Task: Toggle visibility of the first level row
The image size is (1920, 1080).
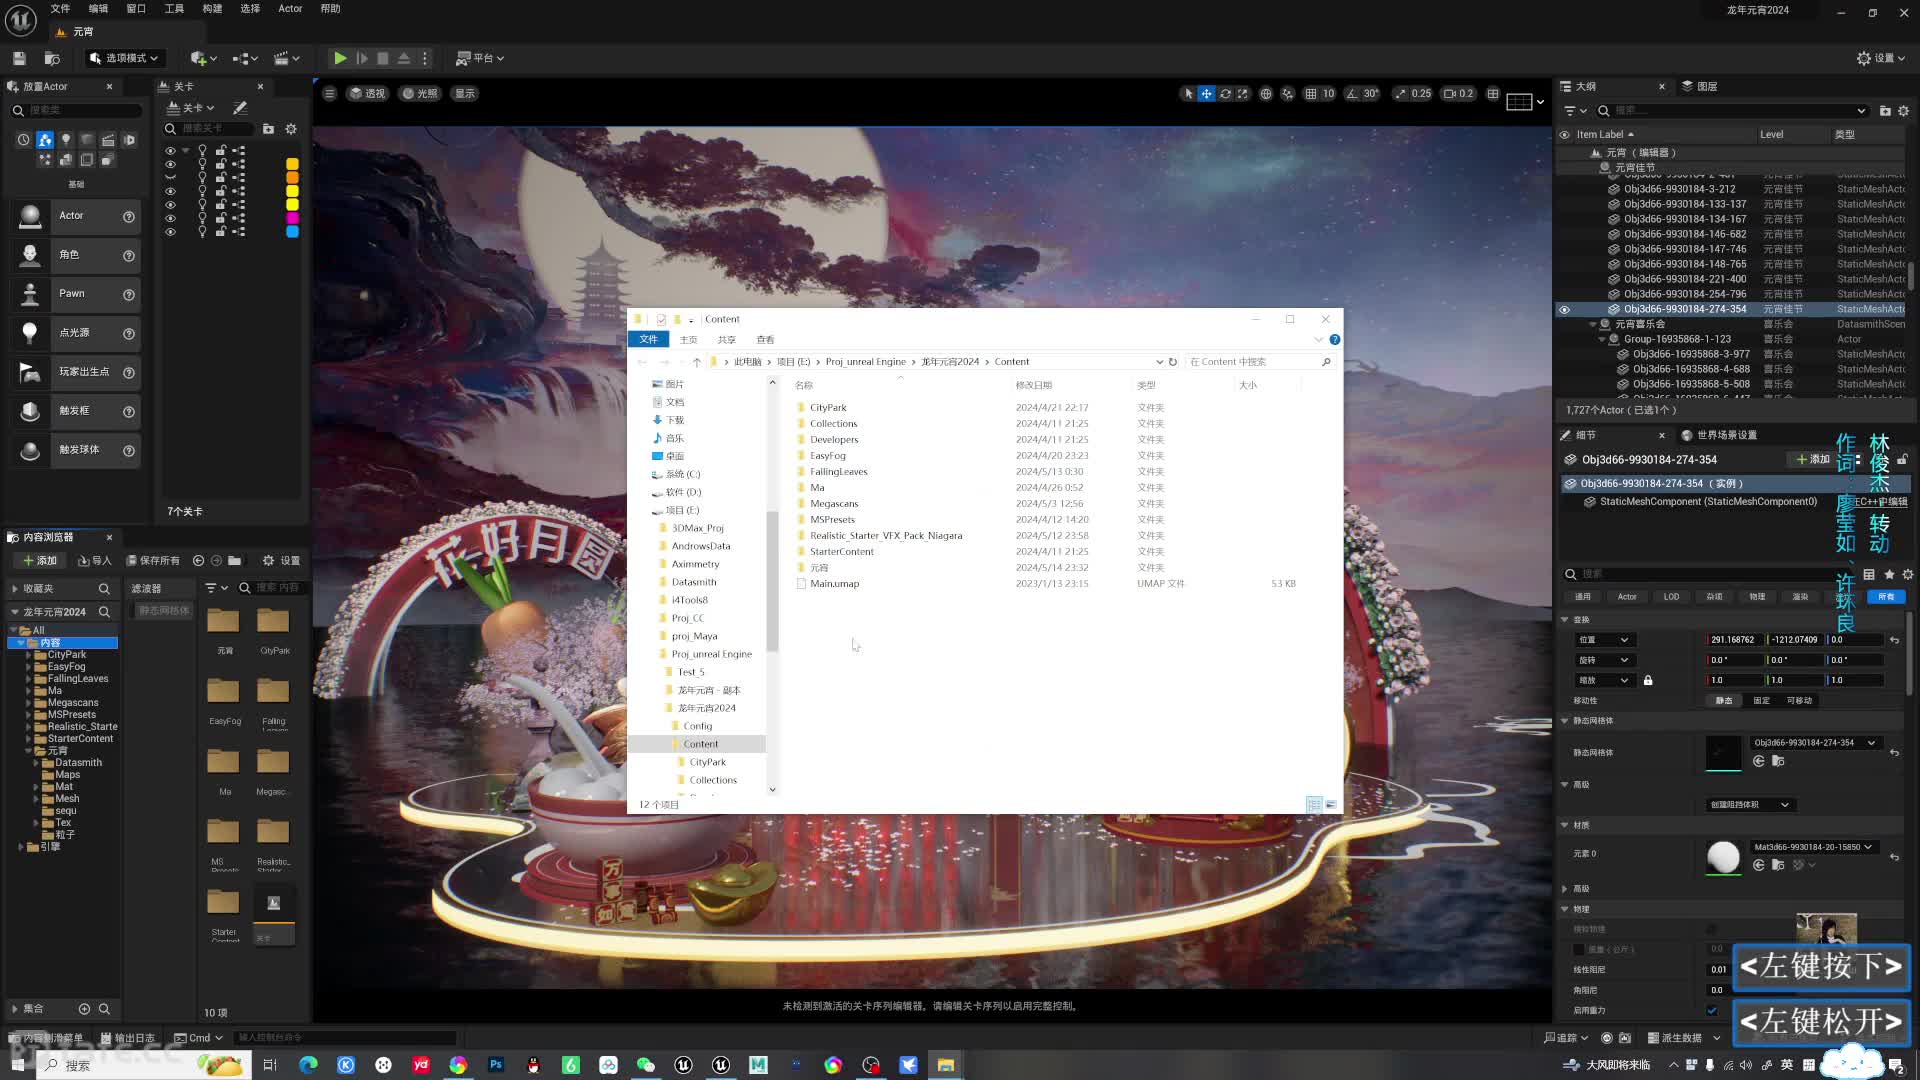Action: pyautogui.click(x=170, y=151)
